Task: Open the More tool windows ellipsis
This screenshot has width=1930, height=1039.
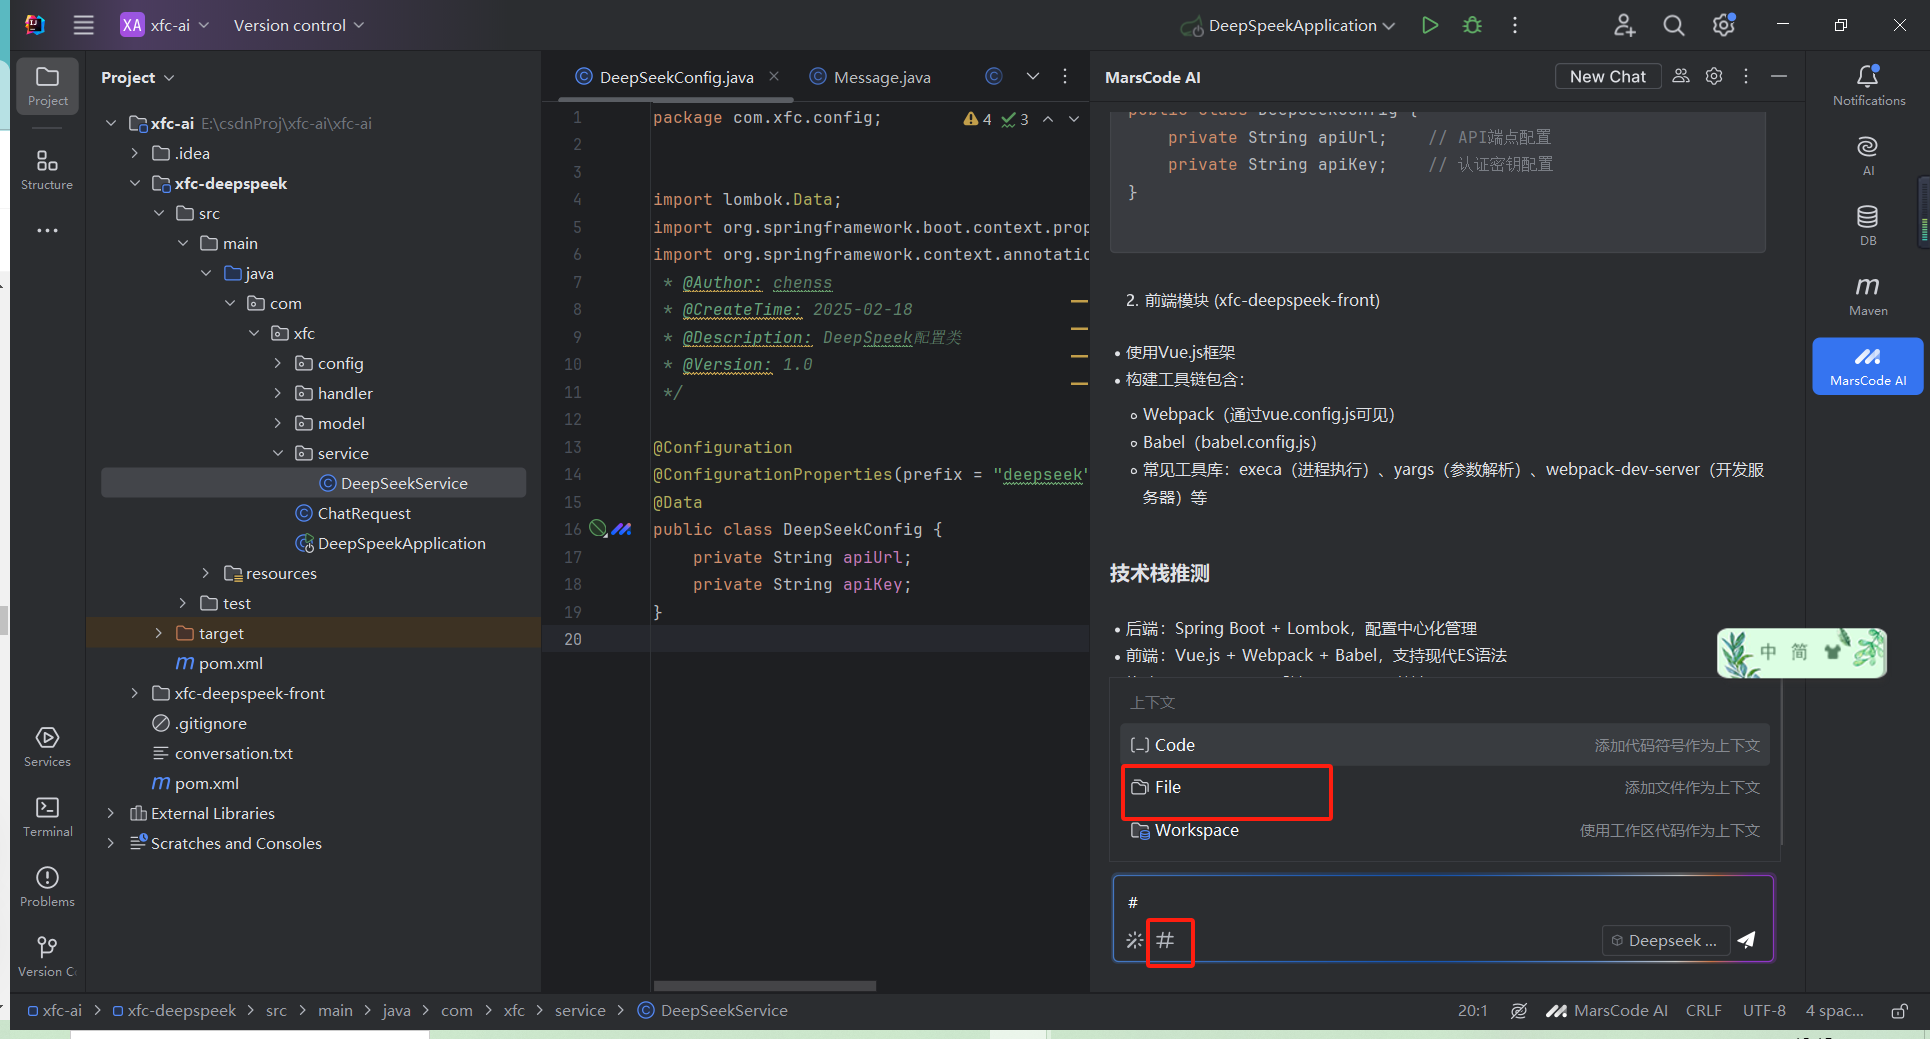Action: [x=47, y=231]
